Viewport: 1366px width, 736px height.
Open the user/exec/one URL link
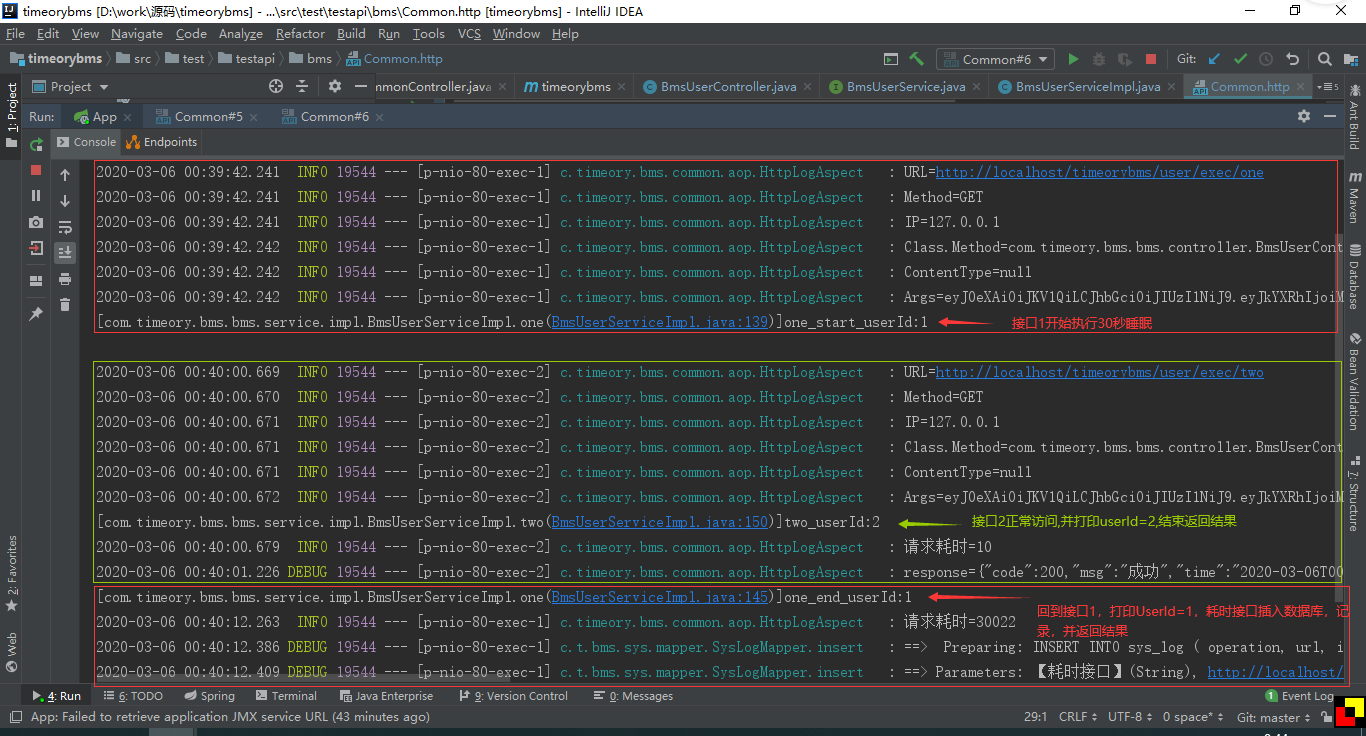(1099, 172)
